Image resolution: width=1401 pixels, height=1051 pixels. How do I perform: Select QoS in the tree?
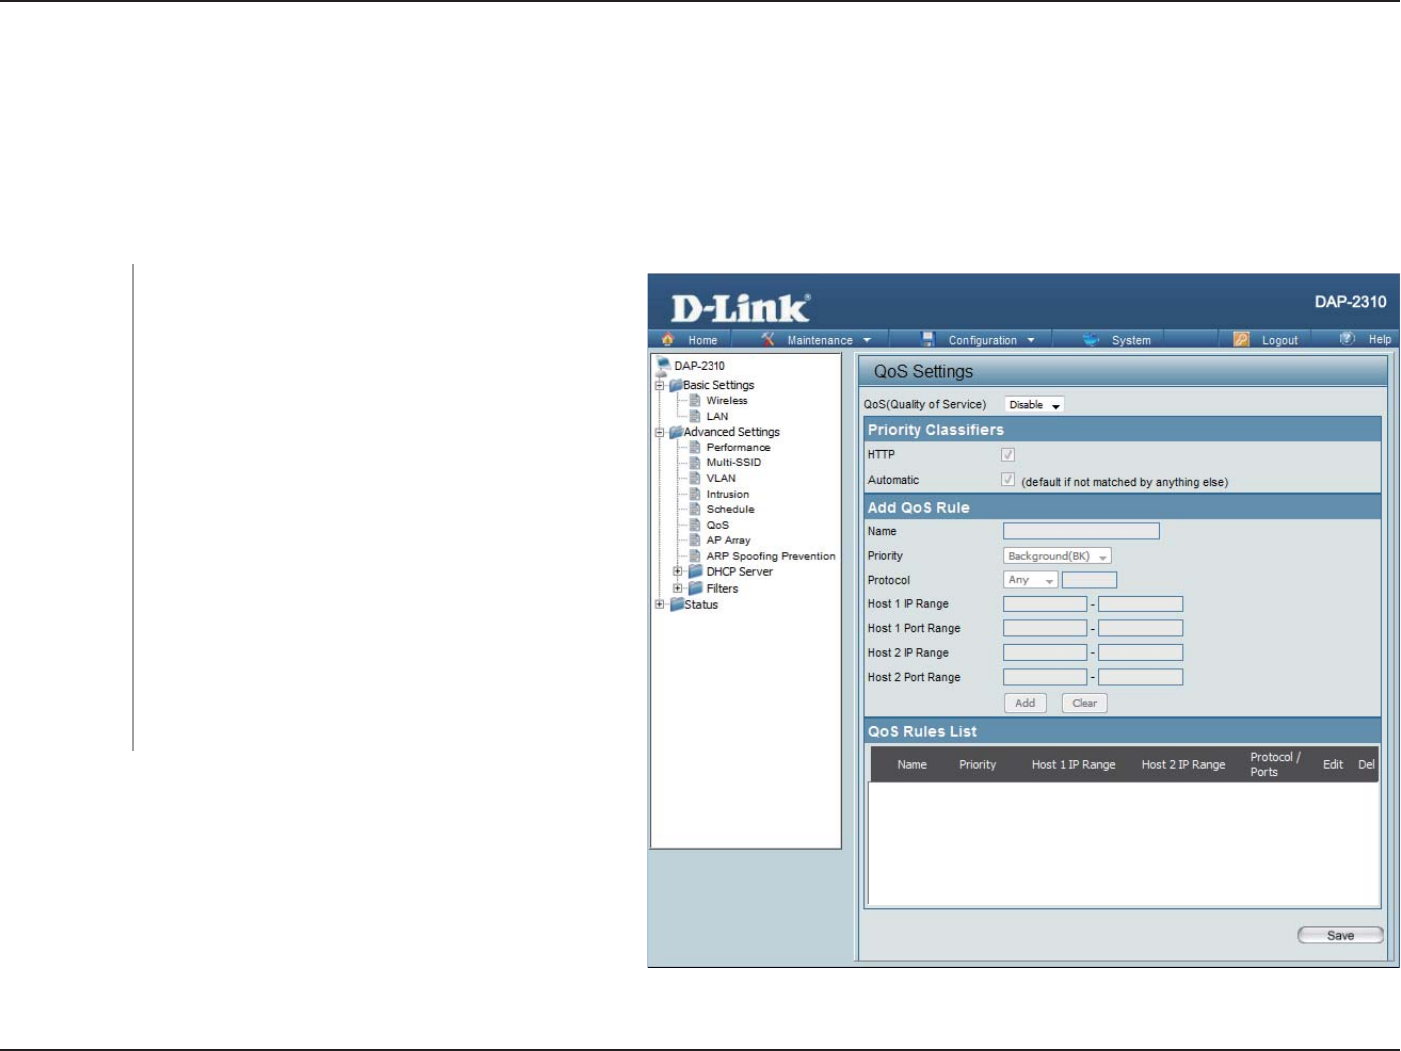pyautogui.click(x=717, y=525)
